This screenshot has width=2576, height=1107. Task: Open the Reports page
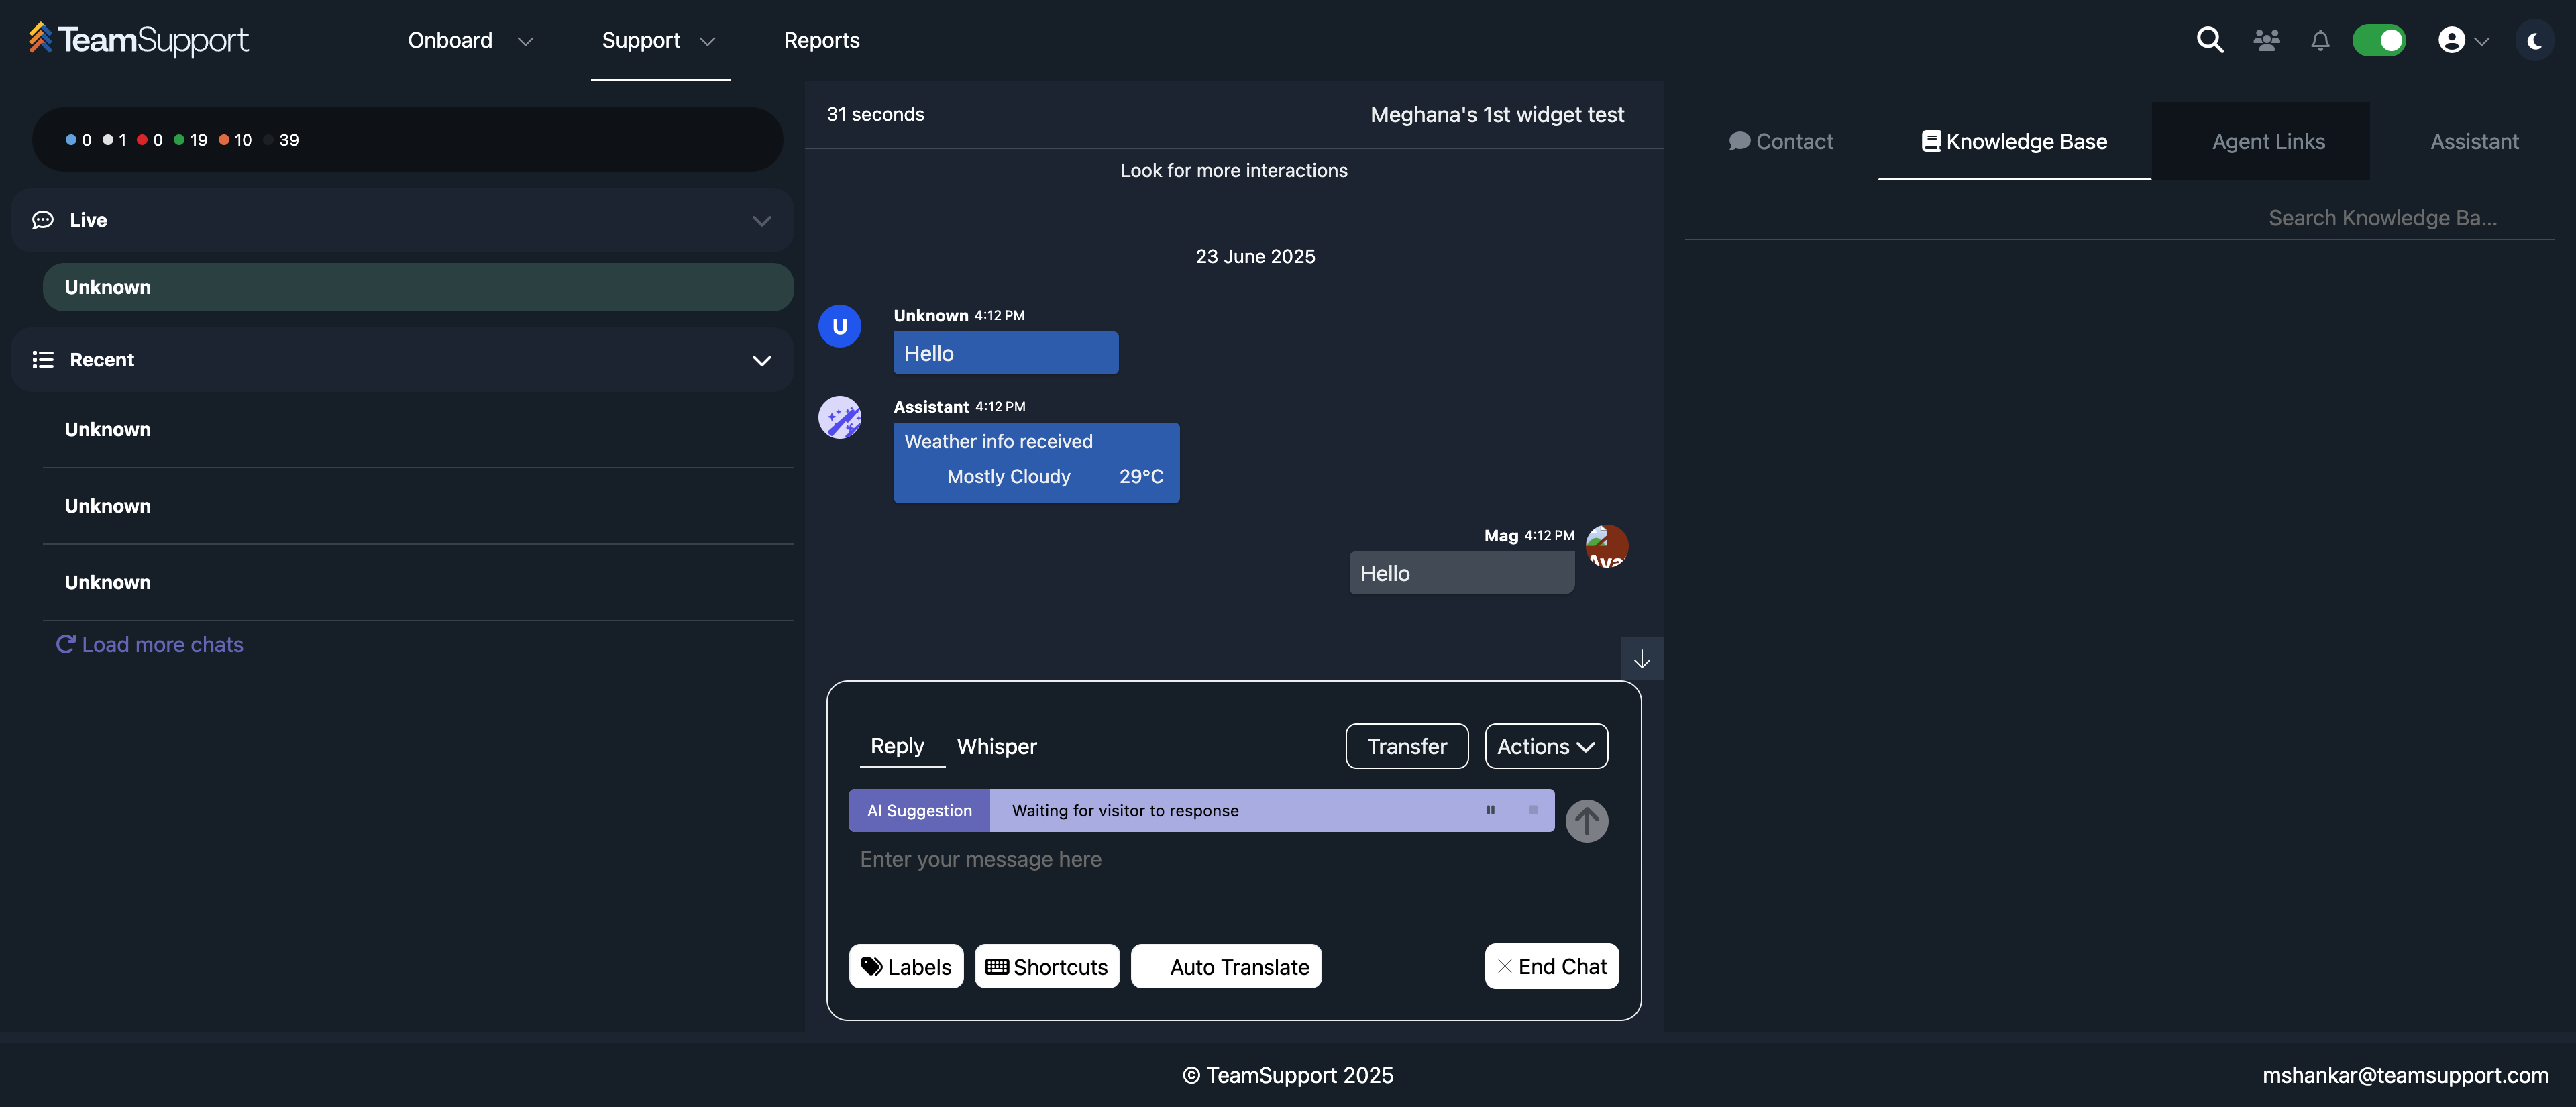click(821, 40)
